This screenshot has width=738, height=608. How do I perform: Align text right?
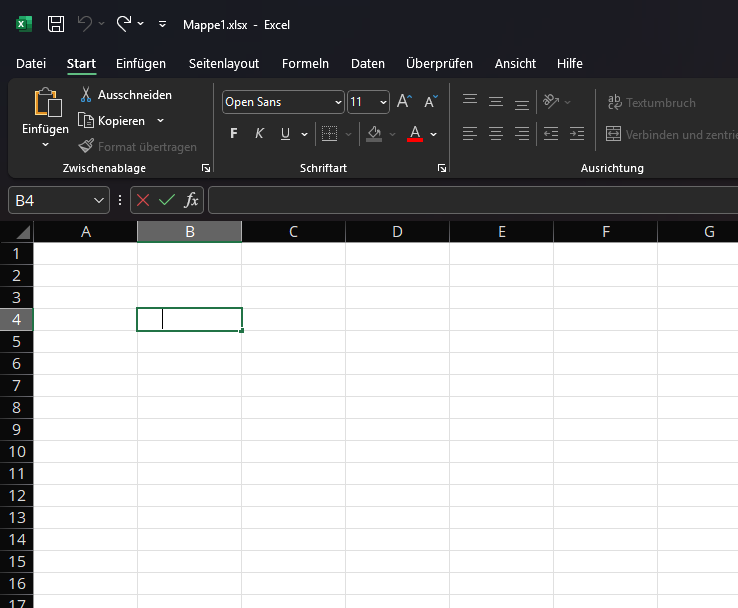coord(521,134)
